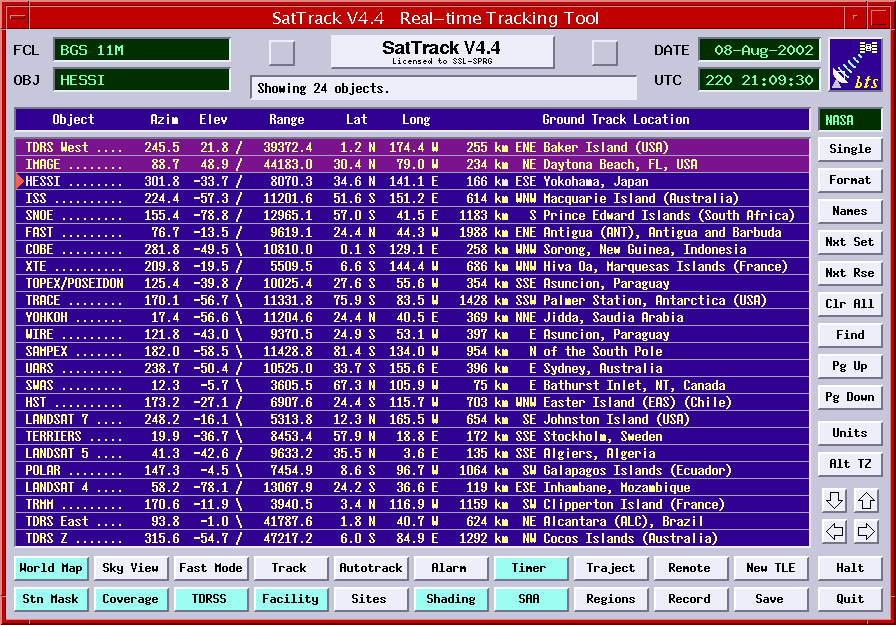Click the Halt button
The height and width of the screenshot is (625, 896).
point(850,568)
